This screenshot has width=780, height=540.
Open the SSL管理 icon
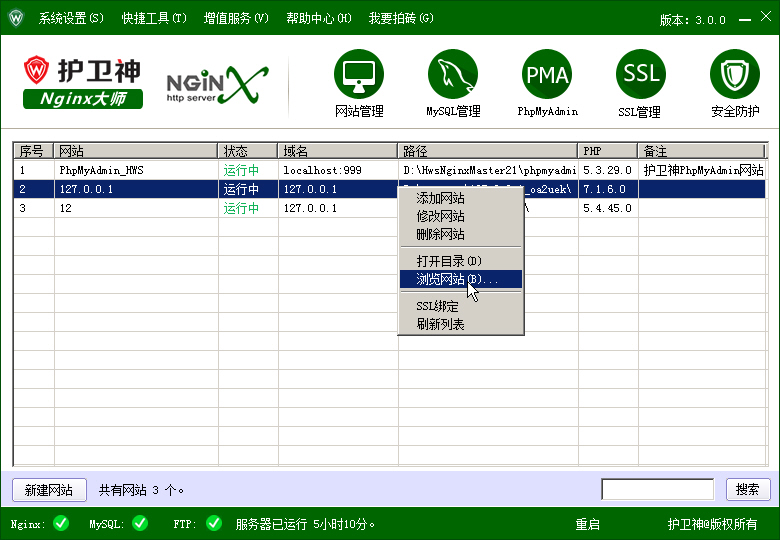tap(640, 75)
